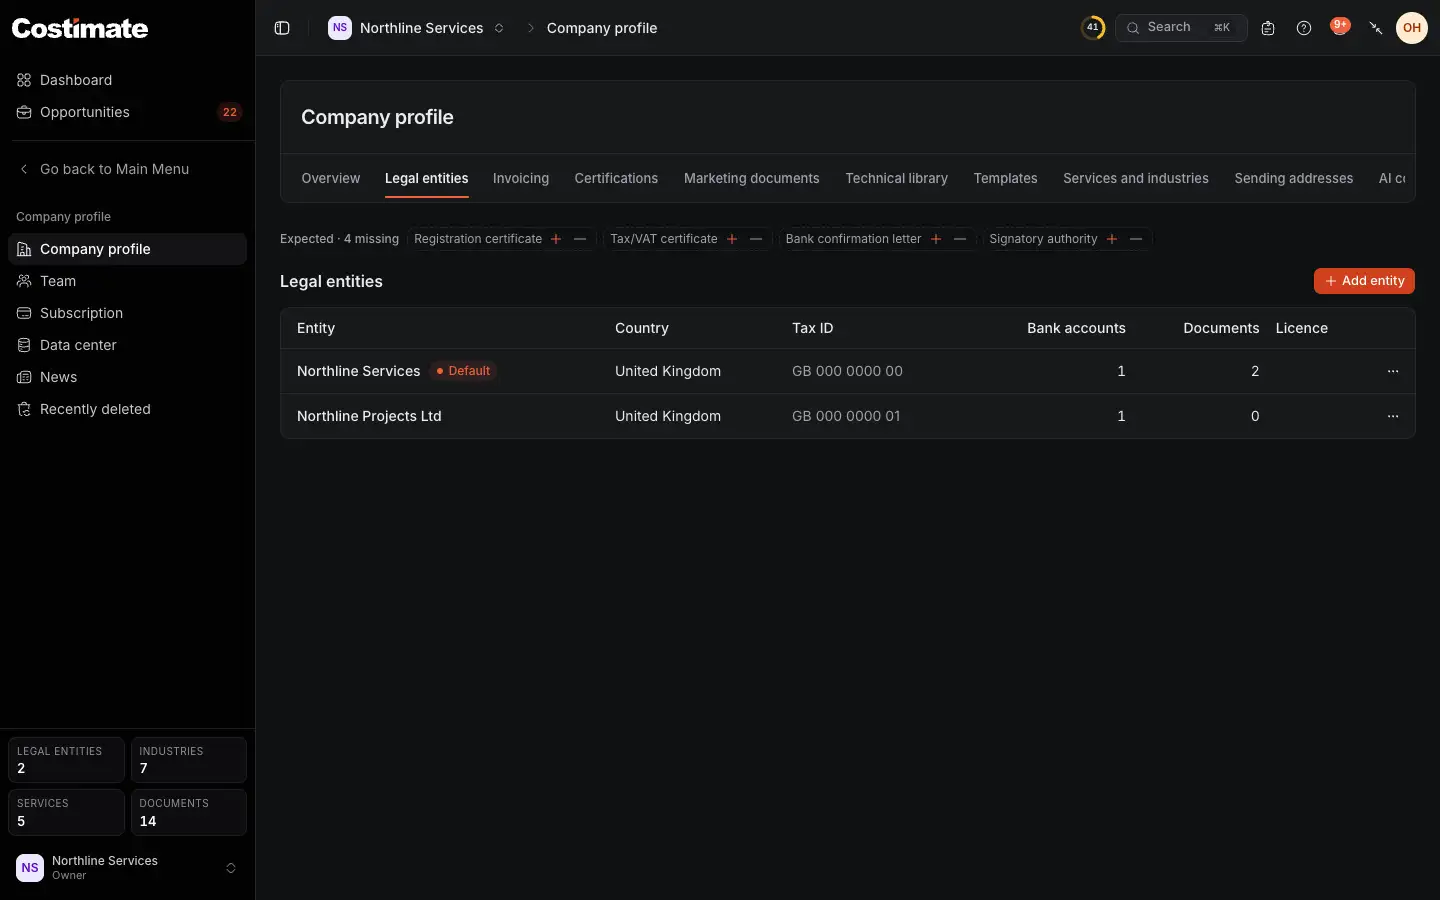Expand the Northline Services Owner account menu
Screen dimensions: 1440x900
pos(127,868)
